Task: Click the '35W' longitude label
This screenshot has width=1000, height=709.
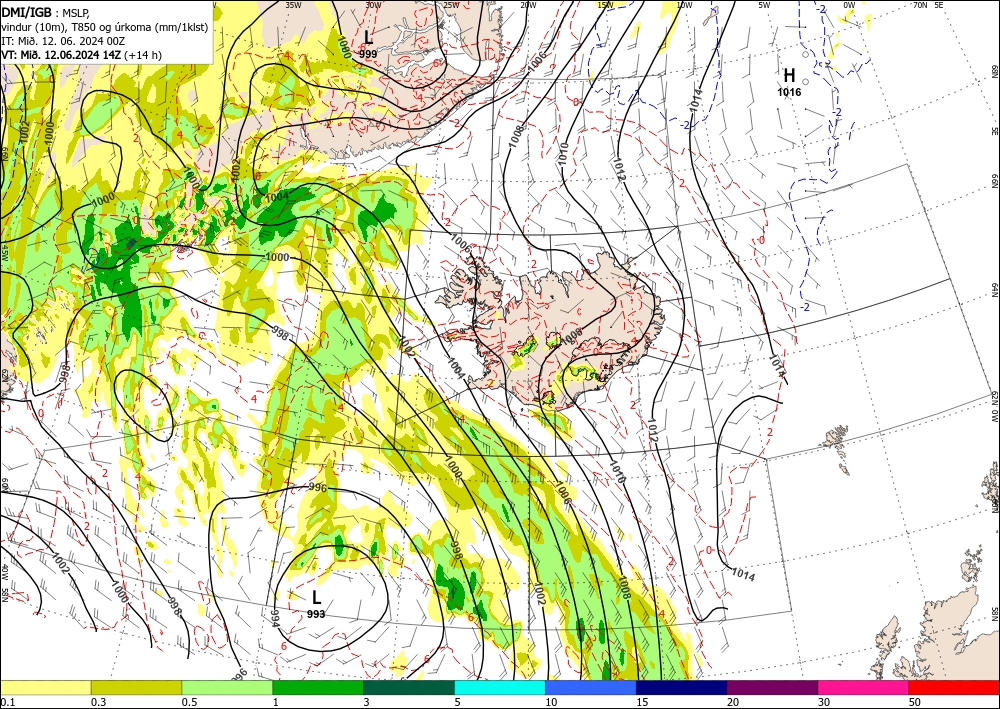Action: (293, 5)
